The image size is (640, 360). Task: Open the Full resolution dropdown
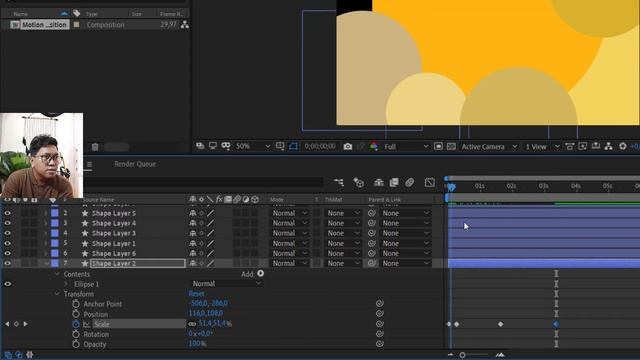click(x=406, y=147)
